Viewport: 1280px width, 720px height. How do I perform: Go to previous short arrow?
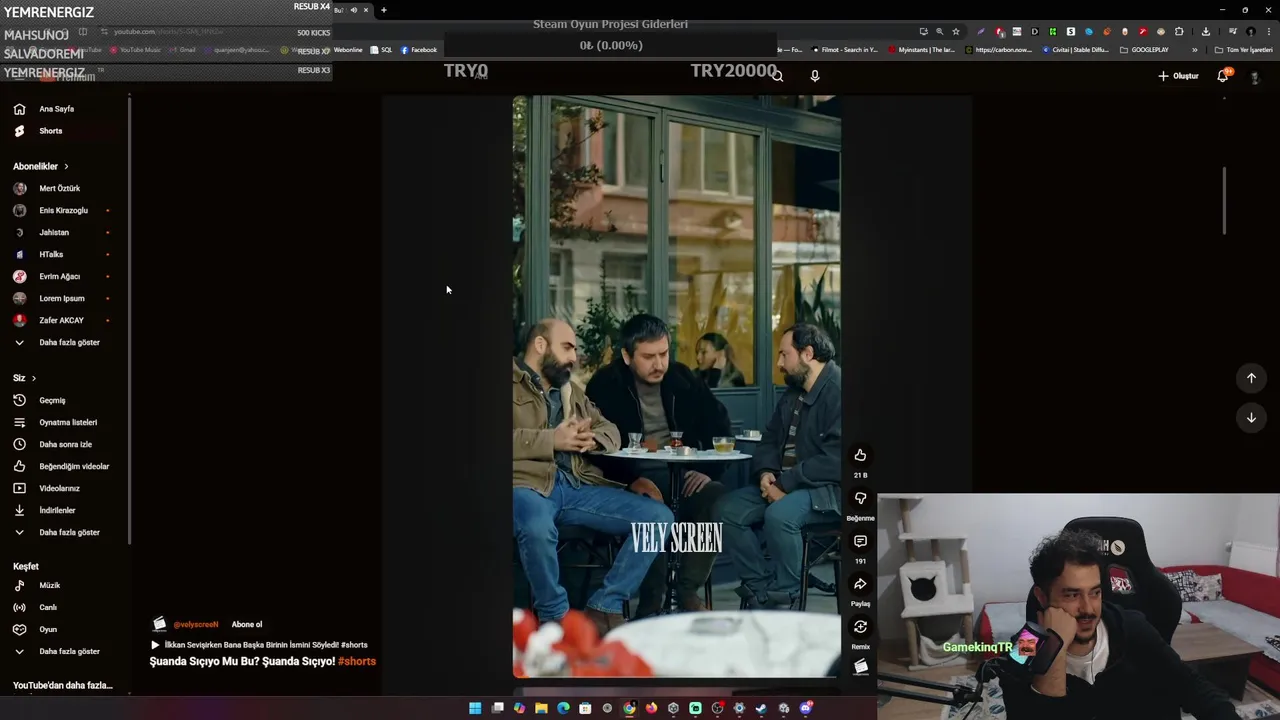click(1251, 378)
